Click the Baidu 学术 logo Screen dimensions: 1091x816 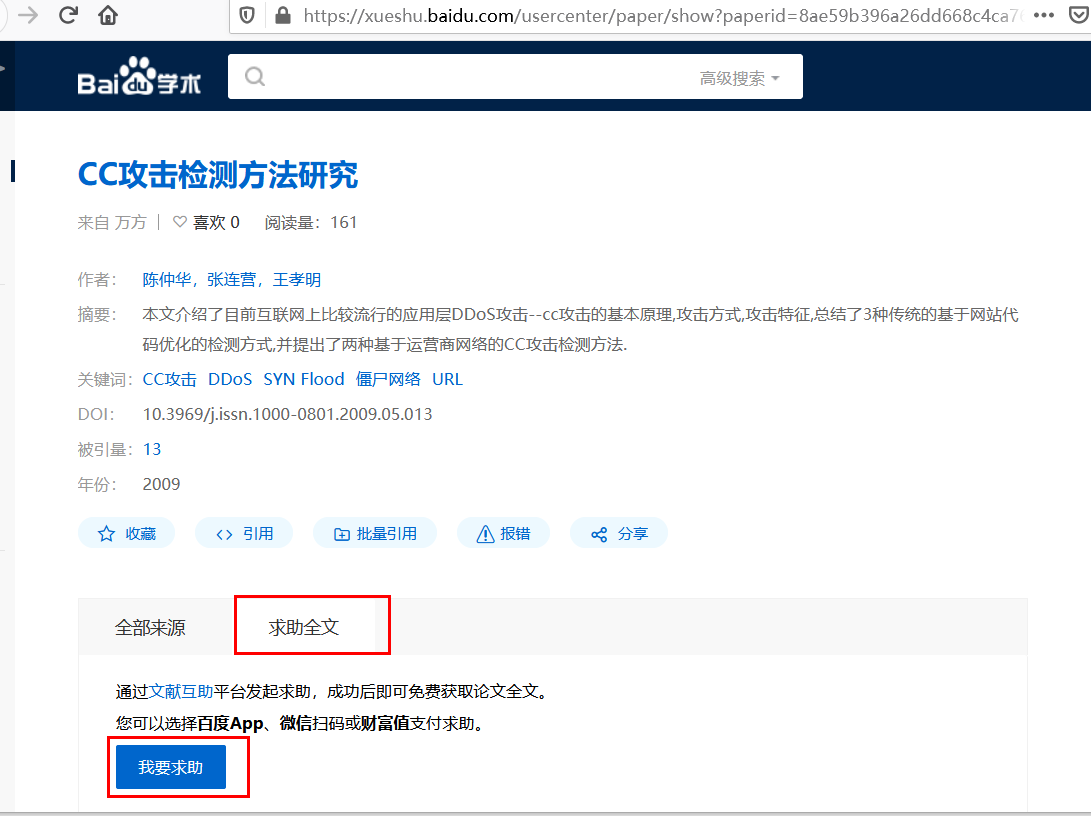tap(139, 76)
